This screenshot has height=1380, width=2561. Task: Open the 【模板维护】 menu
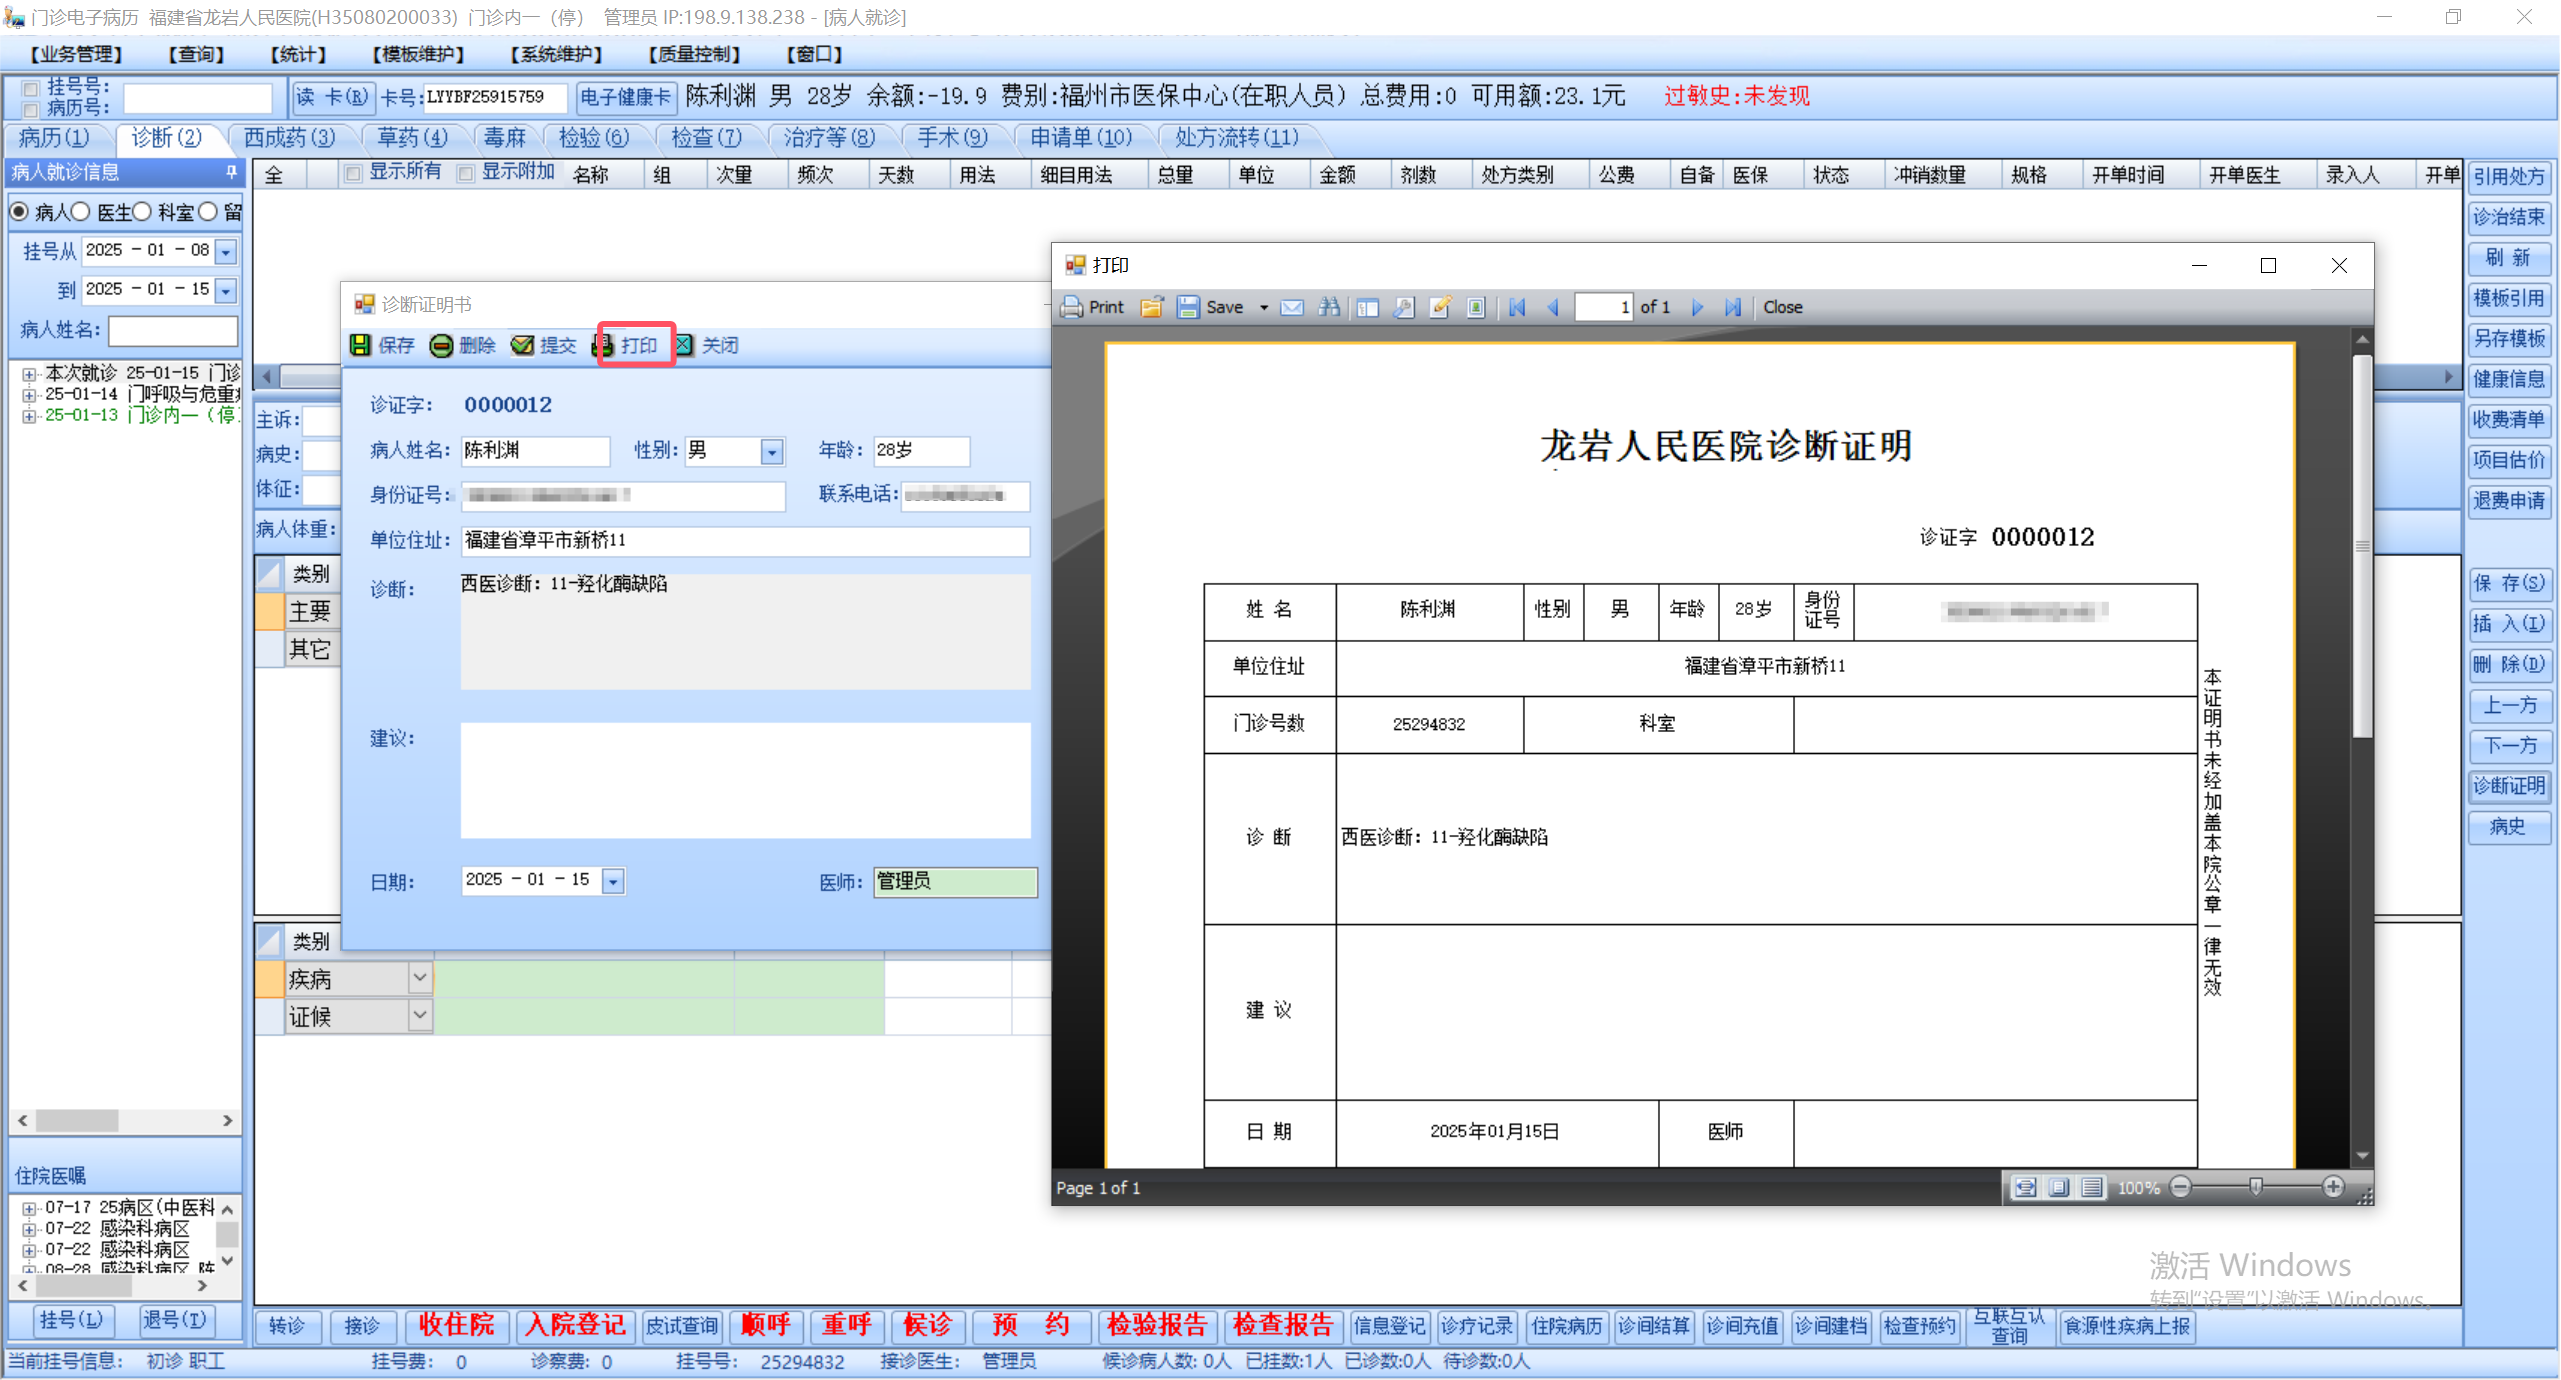pos(418,54)
